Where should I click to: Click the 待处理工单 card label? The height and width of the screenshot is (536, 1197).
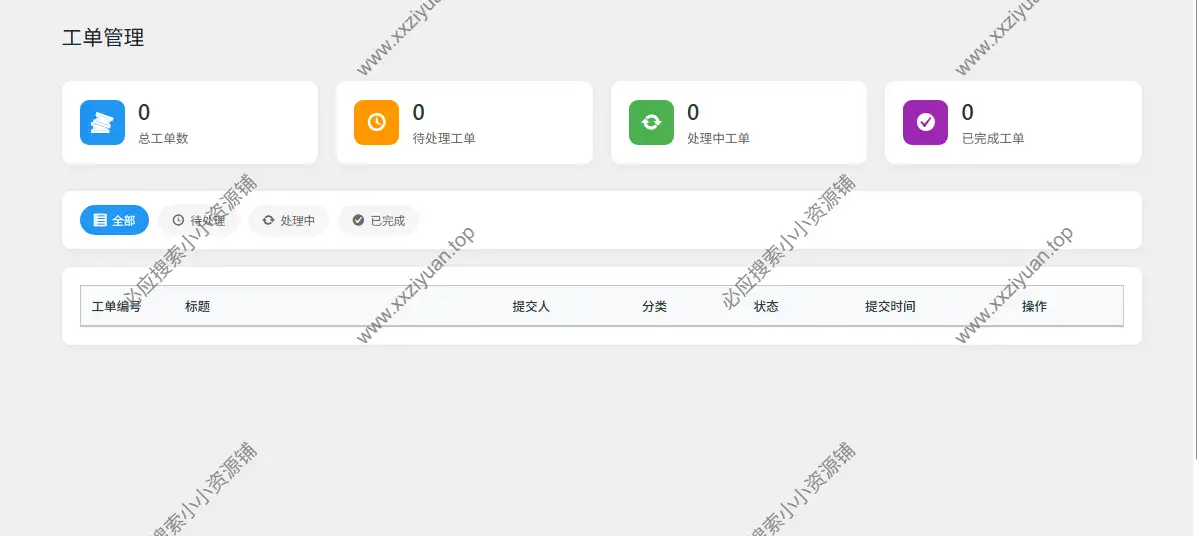click(x=444, y=138)
